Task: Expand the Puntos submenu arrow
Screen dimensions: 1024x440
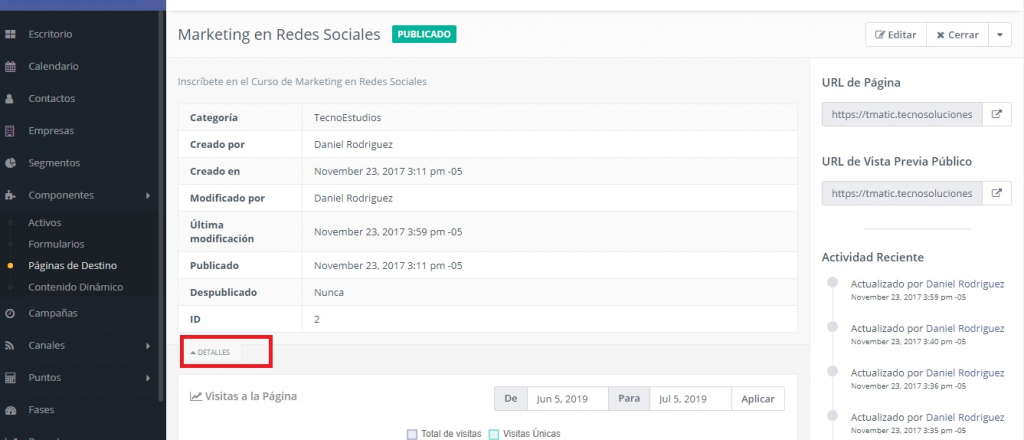Action: (148, 378)
